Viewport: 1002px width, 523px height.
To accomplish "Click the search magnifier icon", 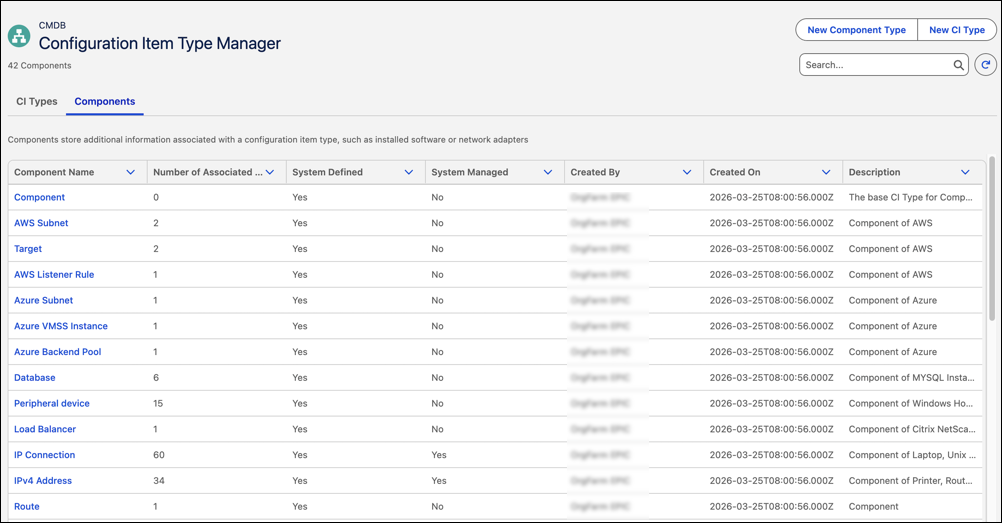I will pos(959,65).
